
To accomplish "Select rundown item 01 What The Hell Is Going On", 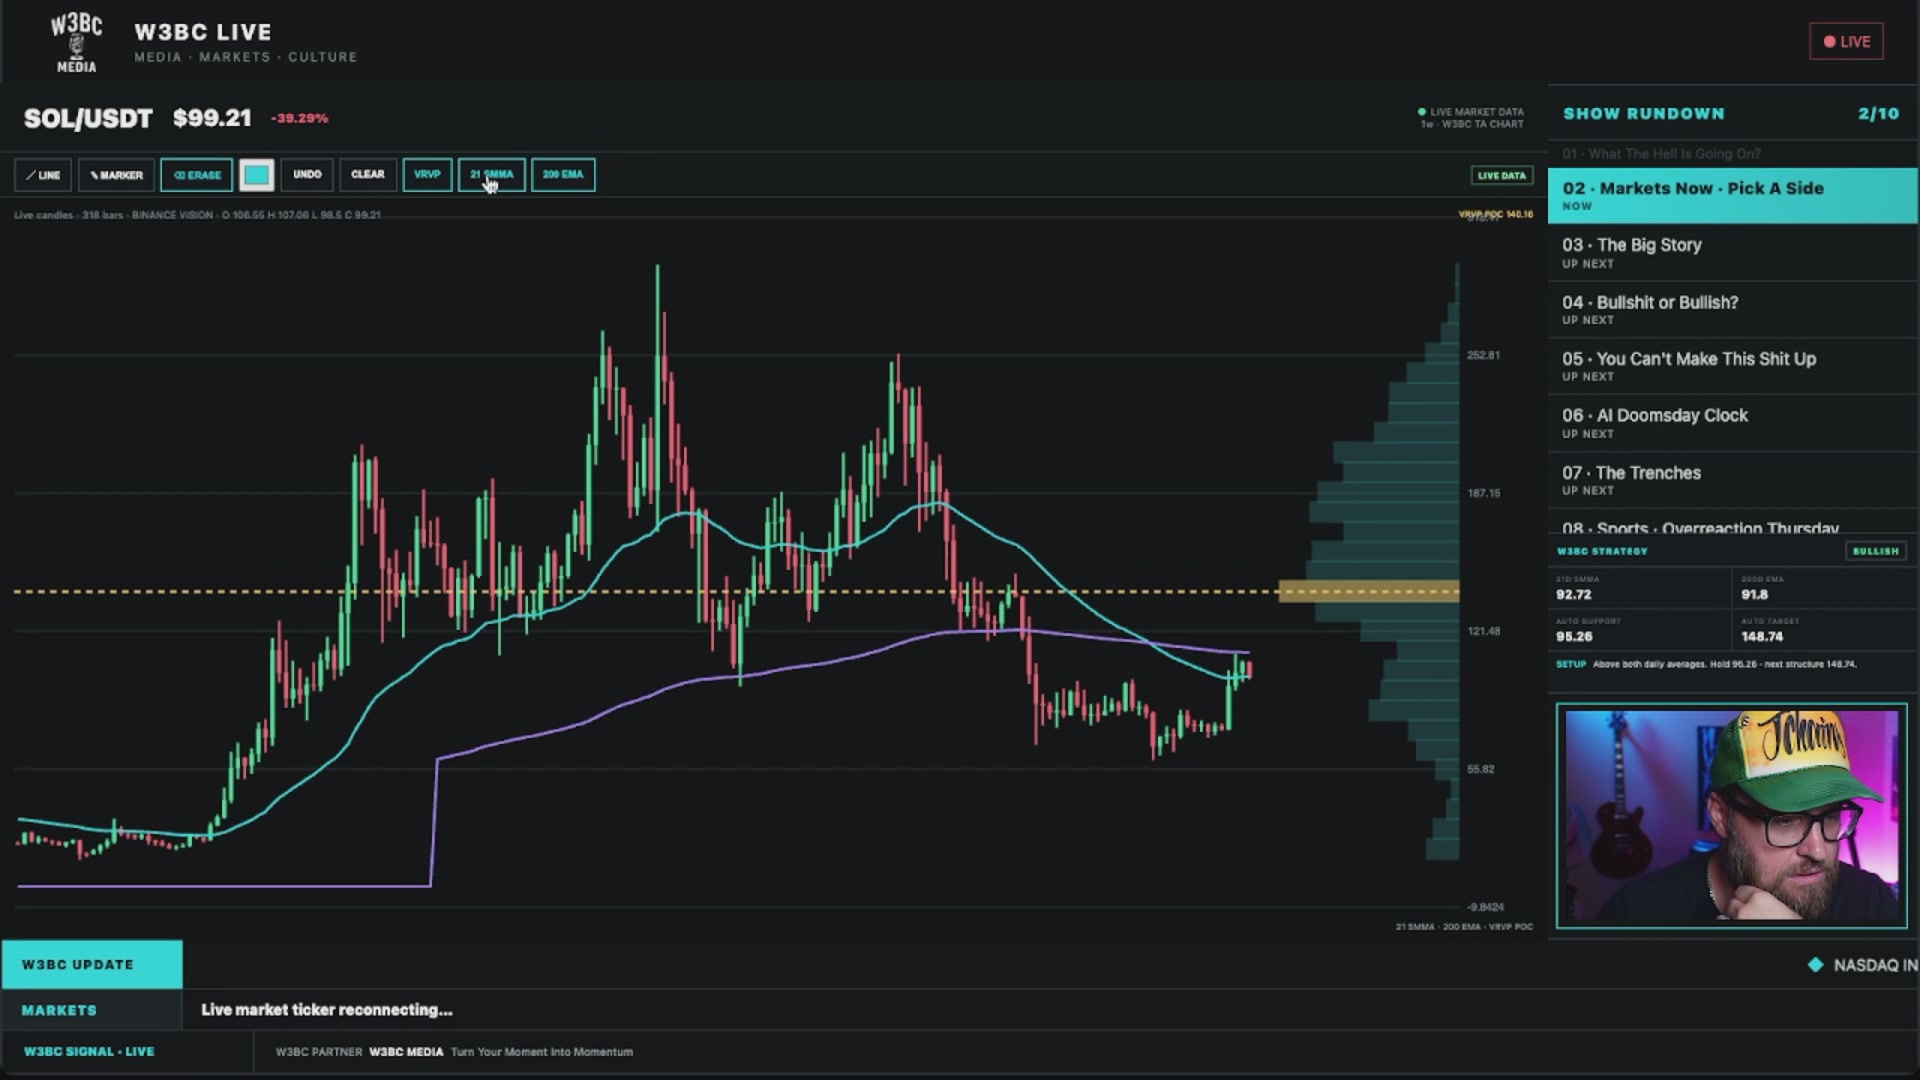I will pyautogui.click(x=1732, y=154).
